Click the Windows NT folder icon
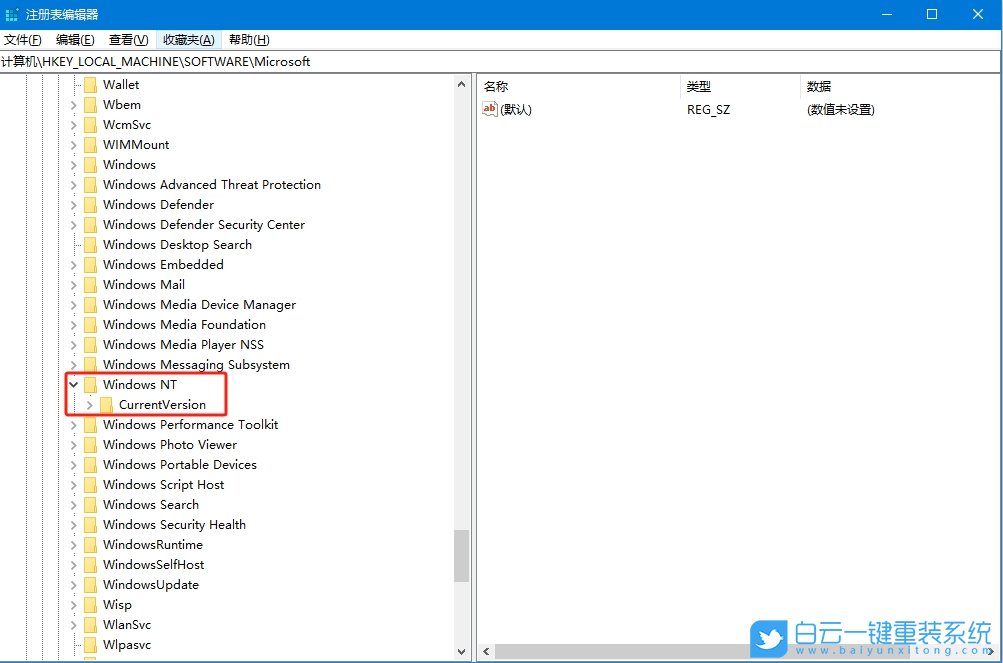Viewport: 1003px width, 663px height. click(x=91, y=384)
